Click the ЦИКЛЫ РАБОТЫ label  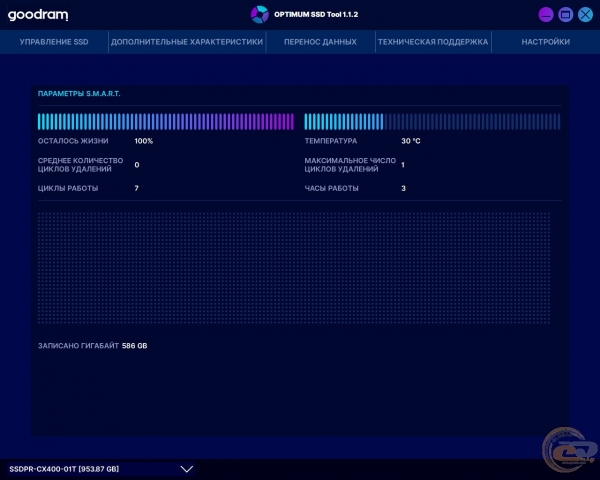(68, 188)
